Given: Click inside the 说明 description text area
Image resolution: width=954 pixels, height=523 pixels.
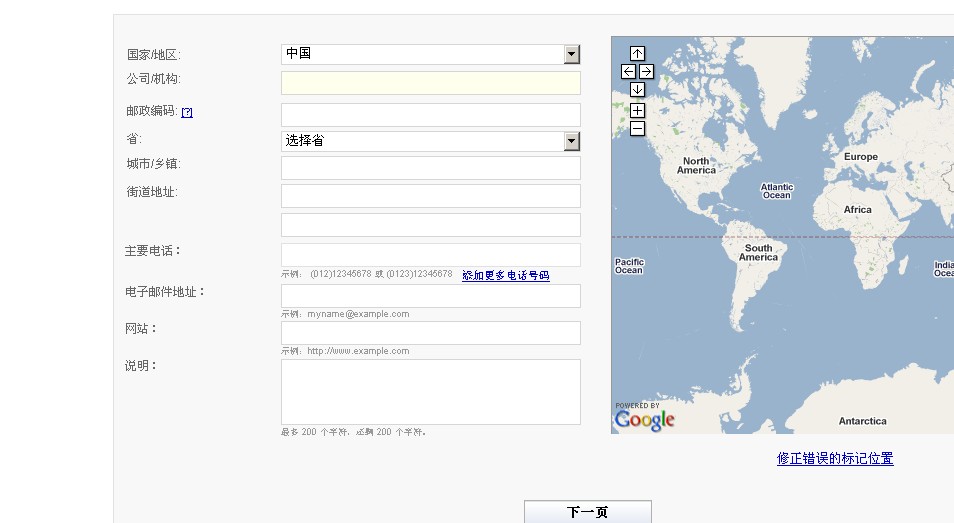Looking at the screenshot, I should pos(430,392).
